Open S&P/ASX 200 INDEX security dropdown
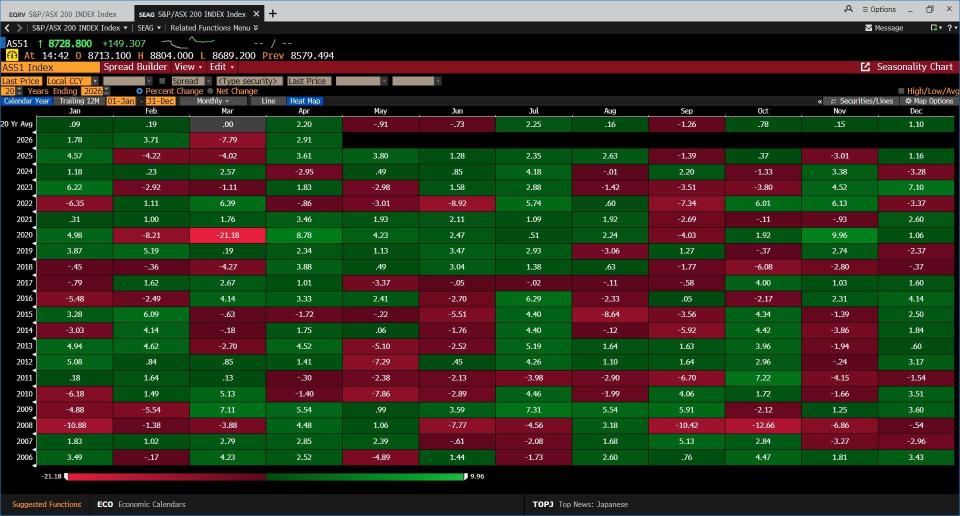The height and width of the screenshot is (516, 960). pyautogui.click(x=80, y=28)
